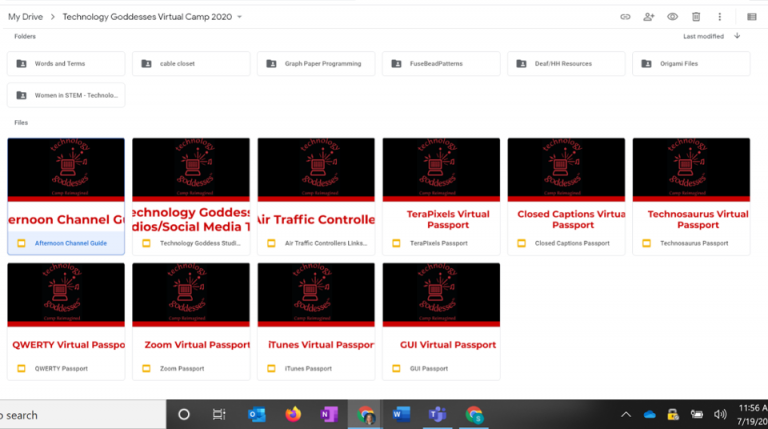Open Task View on taskbar

click(x=219, y=415)
